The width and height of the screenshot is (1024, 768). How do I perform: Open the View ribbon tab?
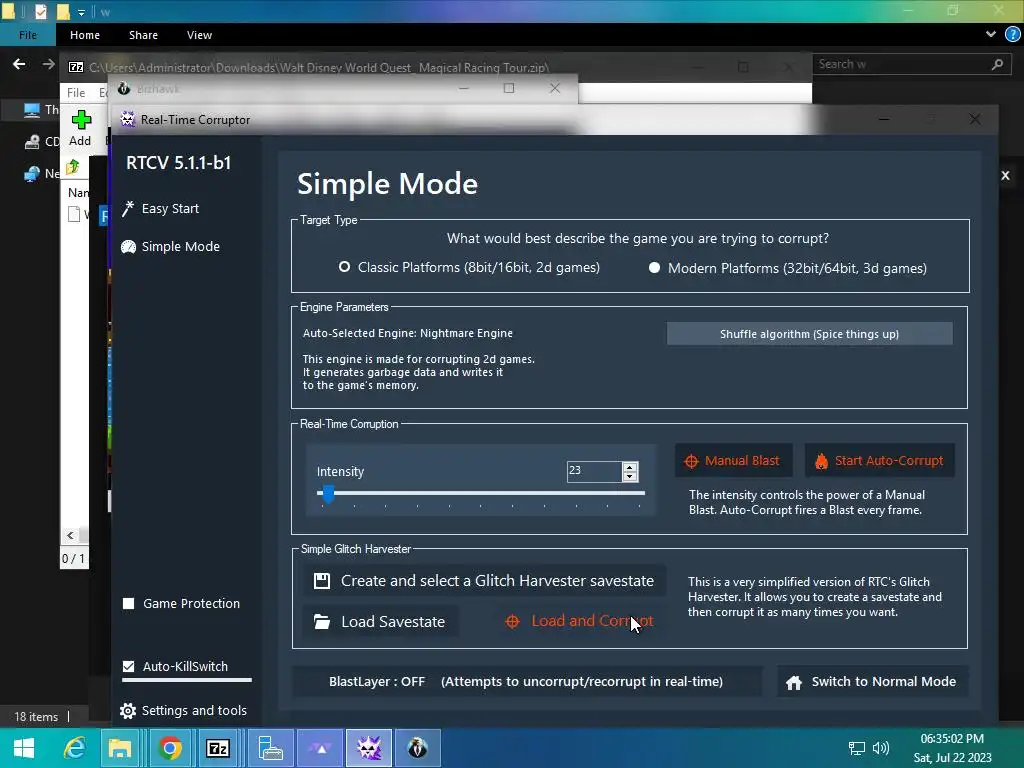(199, 35)
